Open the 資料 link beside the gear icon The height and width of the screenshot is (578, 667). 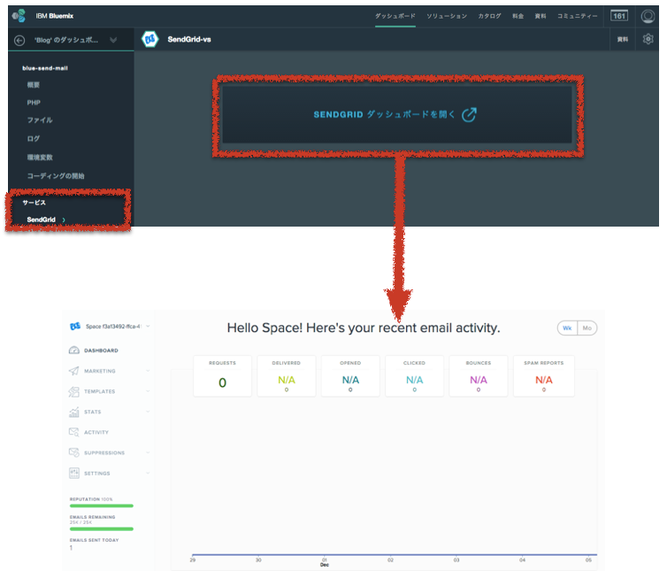coord(622,40)
